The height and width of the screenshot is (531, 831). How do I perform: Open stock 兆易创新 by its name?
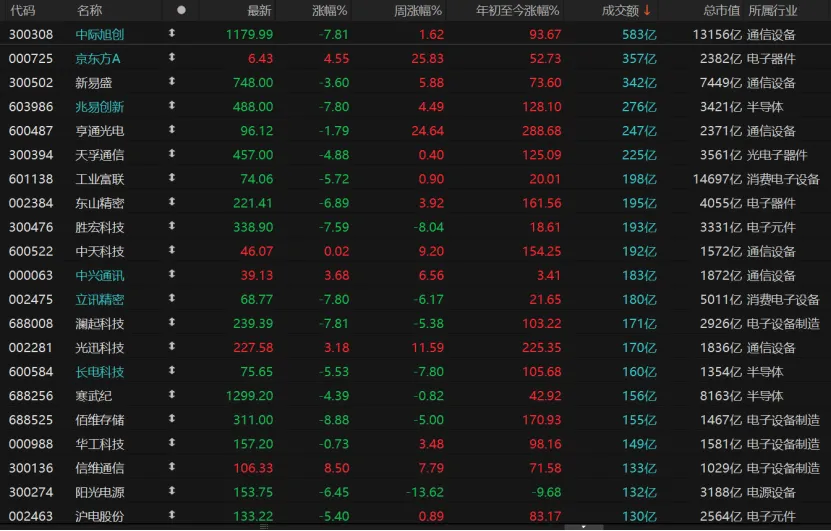click(x=100, y=107)
